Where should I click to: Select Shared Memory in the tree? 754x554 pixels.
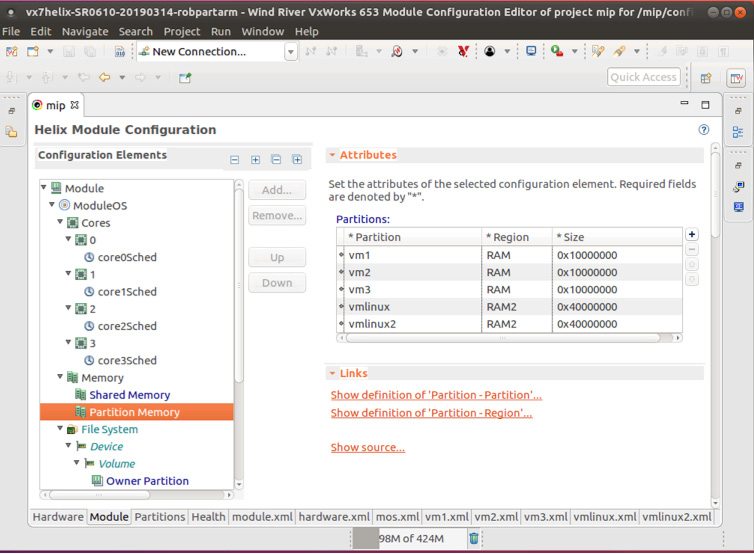click(129, 395)
